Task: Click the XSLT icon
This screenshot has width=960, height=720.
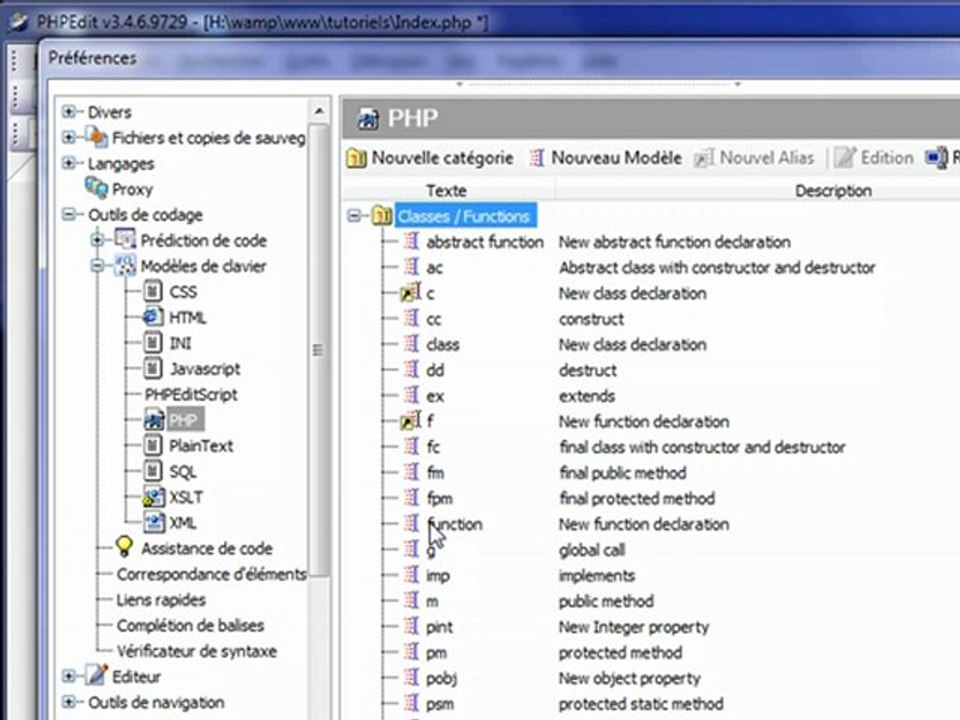Action: (154, 497)
